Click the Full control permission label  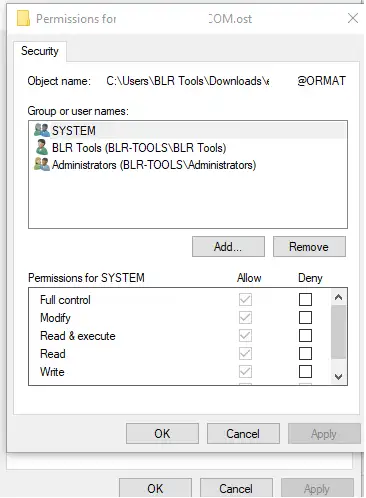point(65,300)
